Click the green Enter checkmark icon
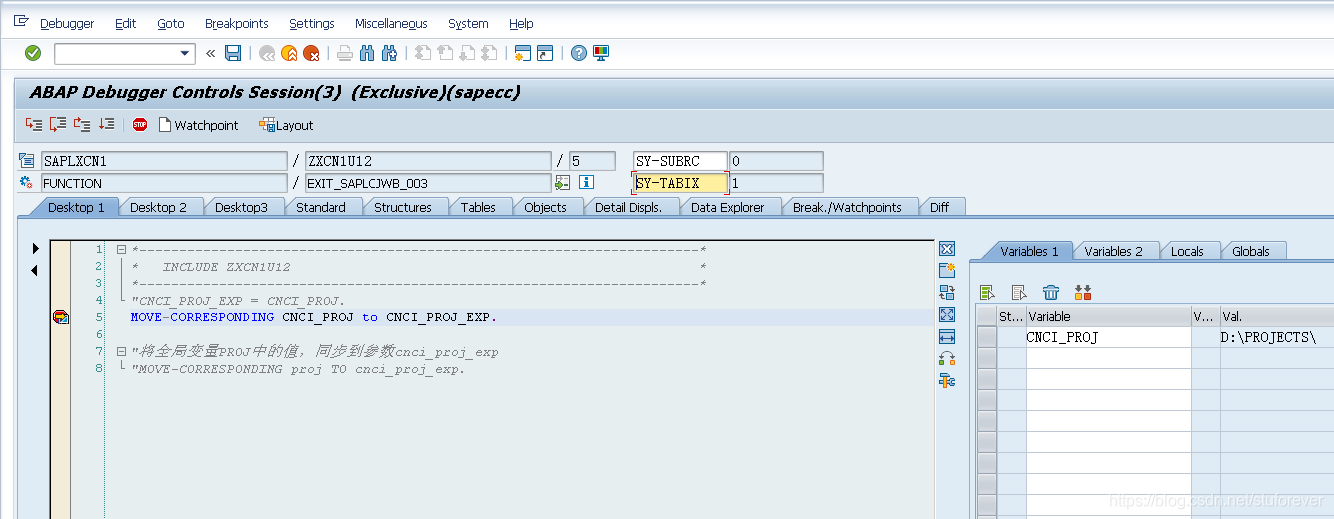This screenshot has height=519, width=1334. [x=33, y=53]
